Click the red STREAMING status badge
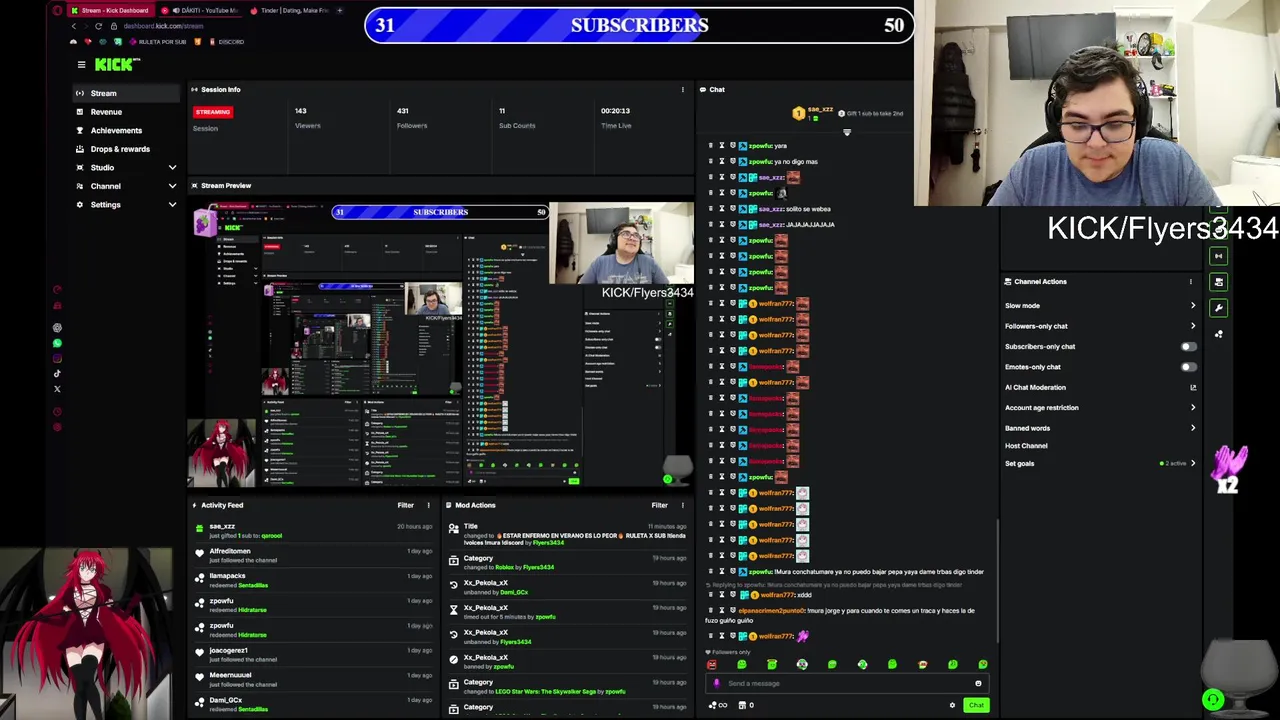Image resolution: width=1280 pixels, height=720 pixels. coord(212,112)
